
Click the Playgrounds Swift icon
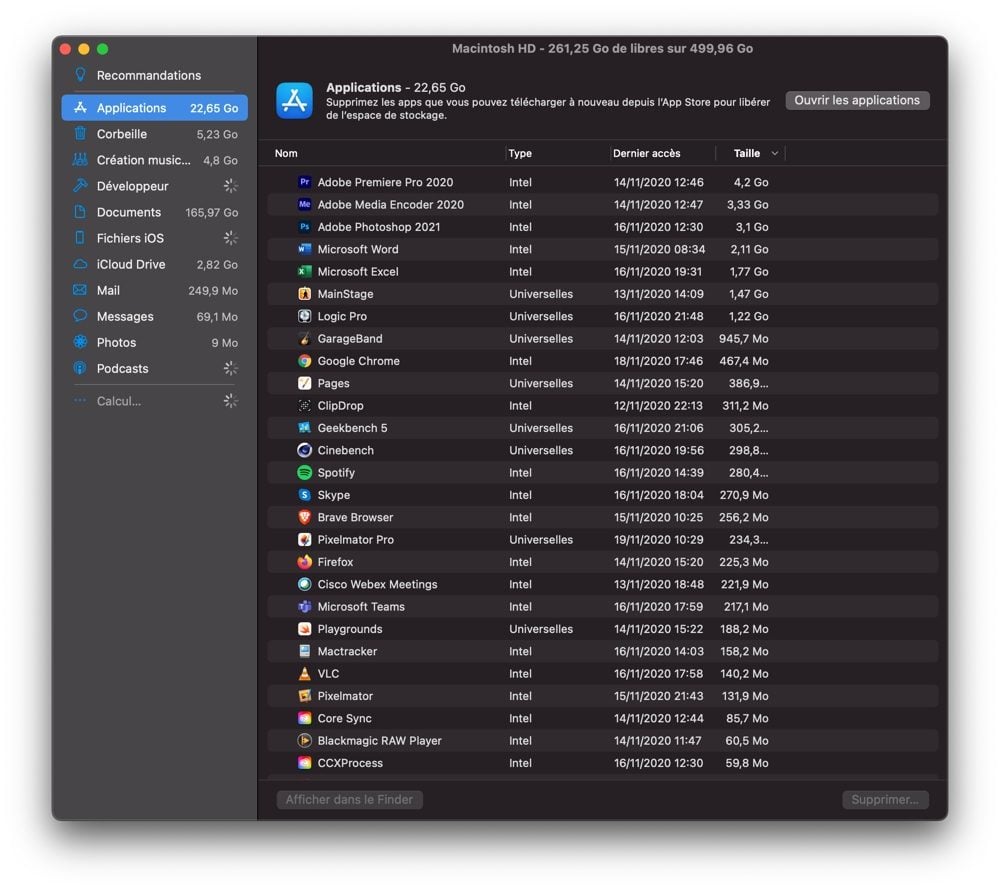click(304, 629)
